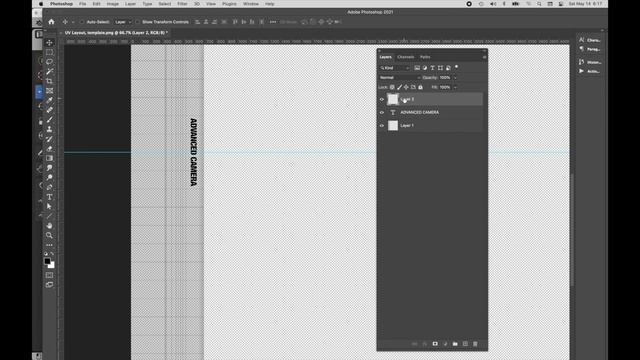
Task: Filter for adjustment layers icon
Action: tap(425, 68)
